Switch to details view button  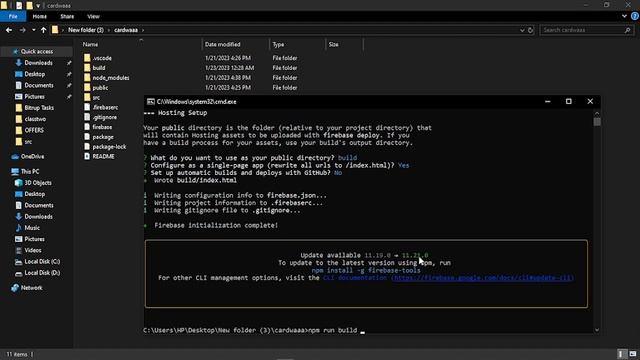[621, 354]
